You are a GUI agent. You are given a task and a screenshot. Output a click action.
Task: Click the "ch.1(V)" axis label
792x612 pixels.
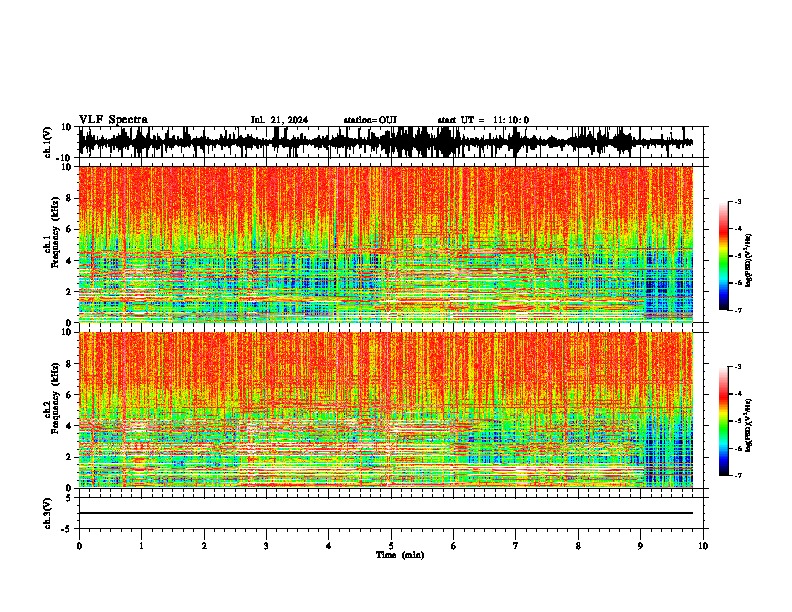47,143
